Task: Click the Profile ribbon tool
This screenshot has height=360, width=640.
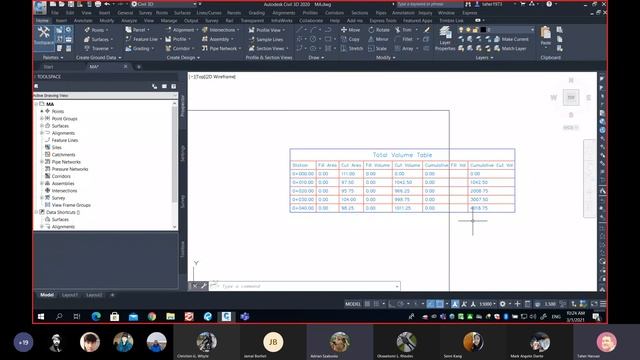Action: coord(178,39)
